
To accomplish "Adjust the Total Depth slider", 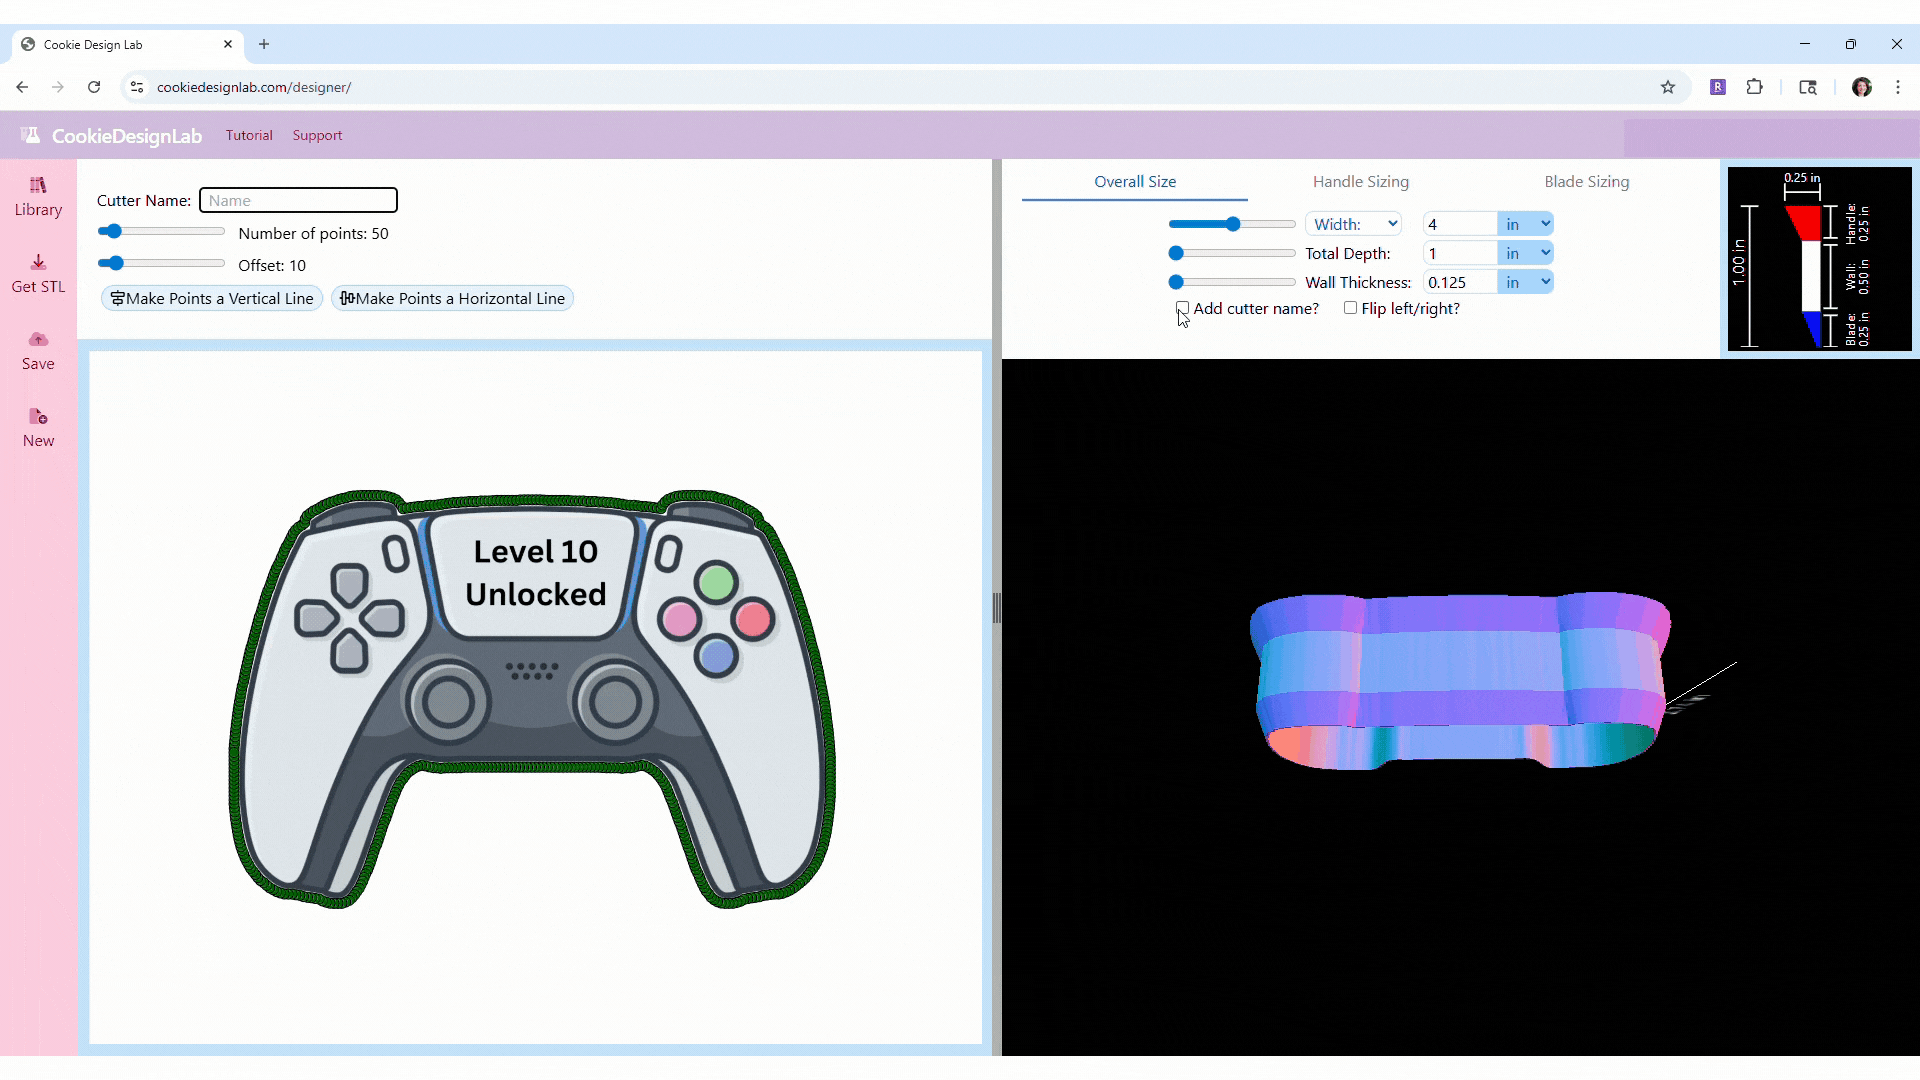I will (1232, 253).
